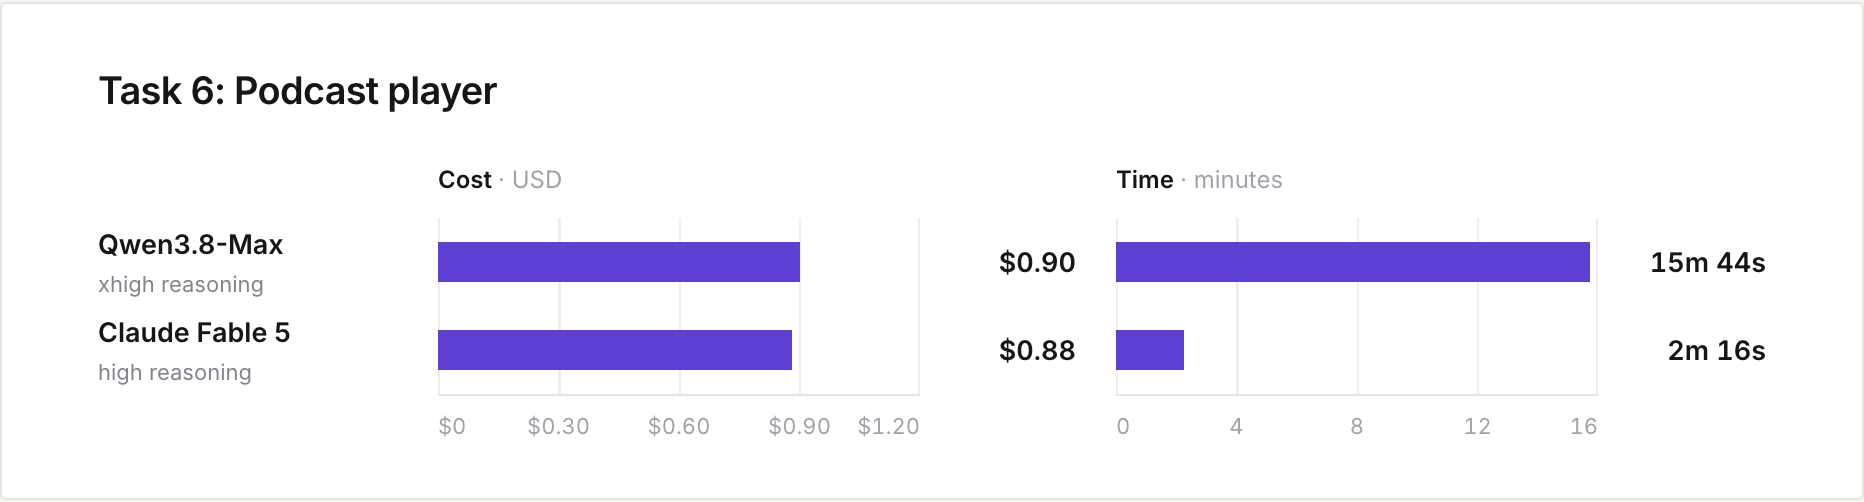Image resolution: width=1864 pixels, height=502 pixels.
Task: Click the 12 tick on time axis
Action: (x=1477, y=427)
